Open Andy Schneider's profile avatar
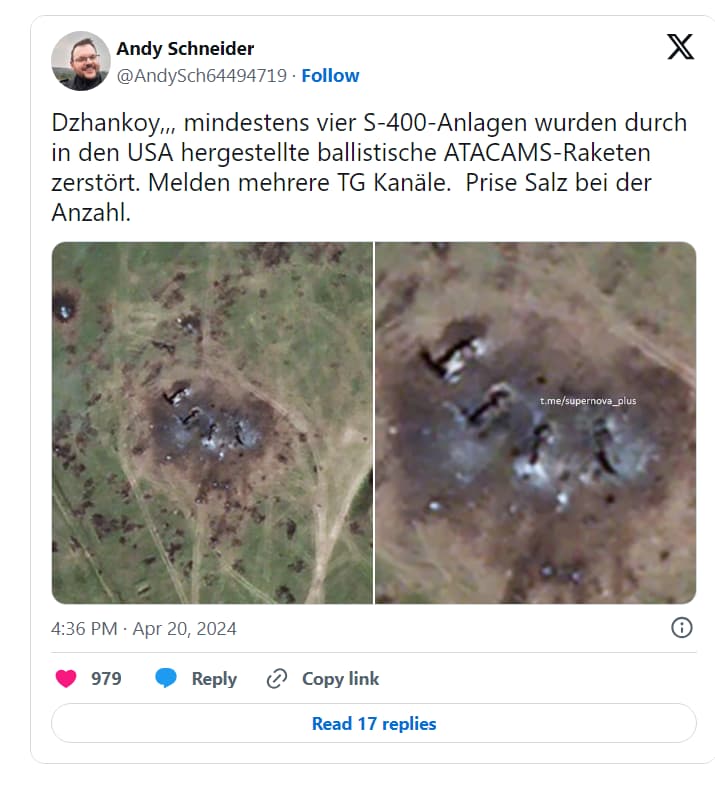This screenshot has width=715, height=785. click(x=81, y=61)
